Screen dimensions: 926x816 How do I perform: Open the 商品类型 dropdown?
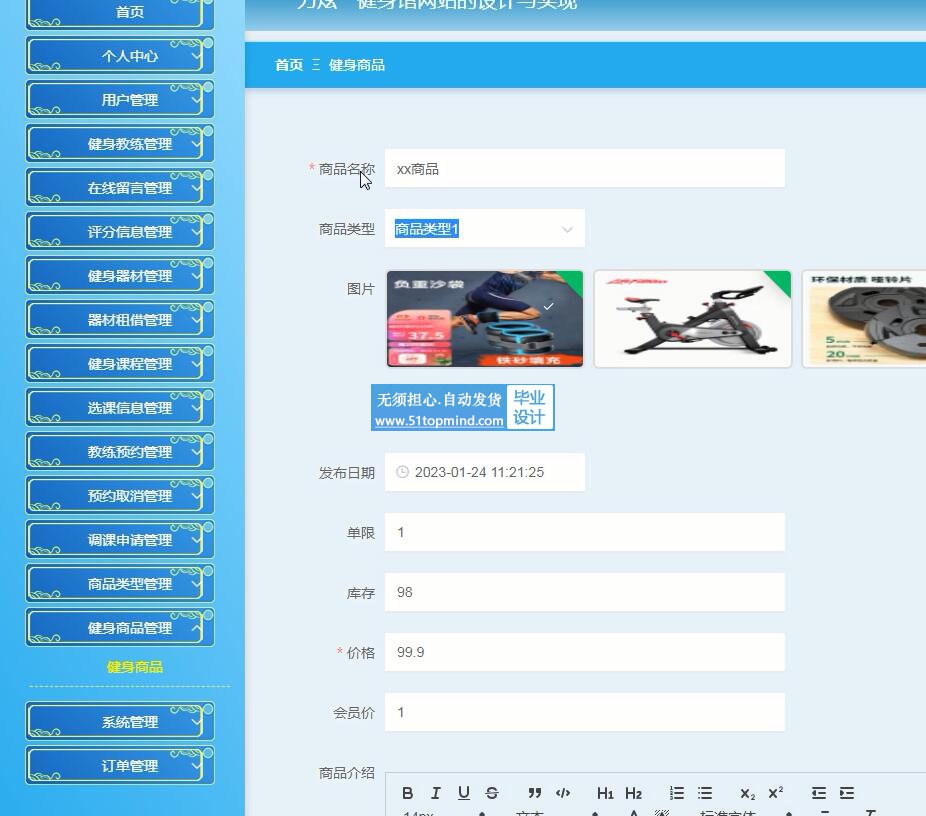point(484,229)
